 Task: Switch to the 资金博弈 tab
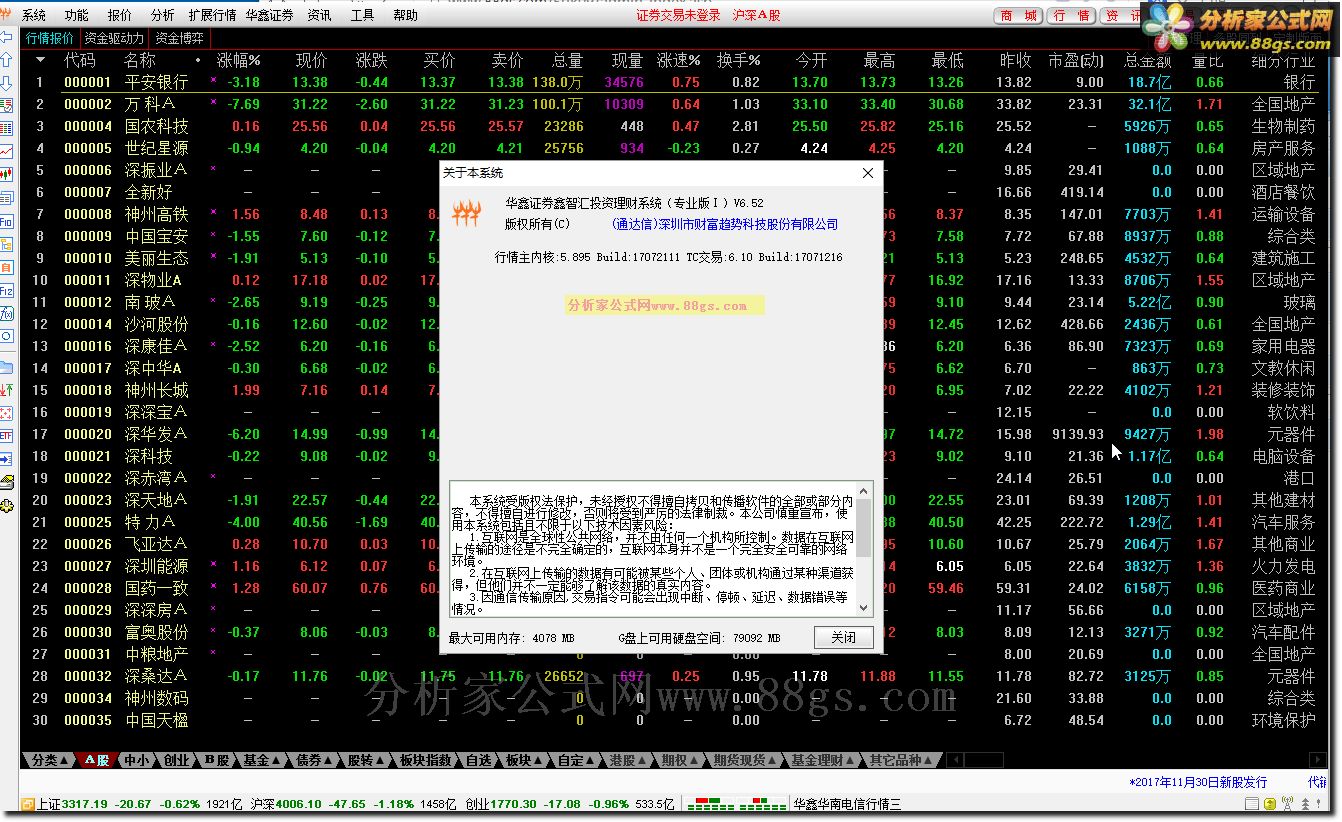pyautogui.click(x=179, y=39)
